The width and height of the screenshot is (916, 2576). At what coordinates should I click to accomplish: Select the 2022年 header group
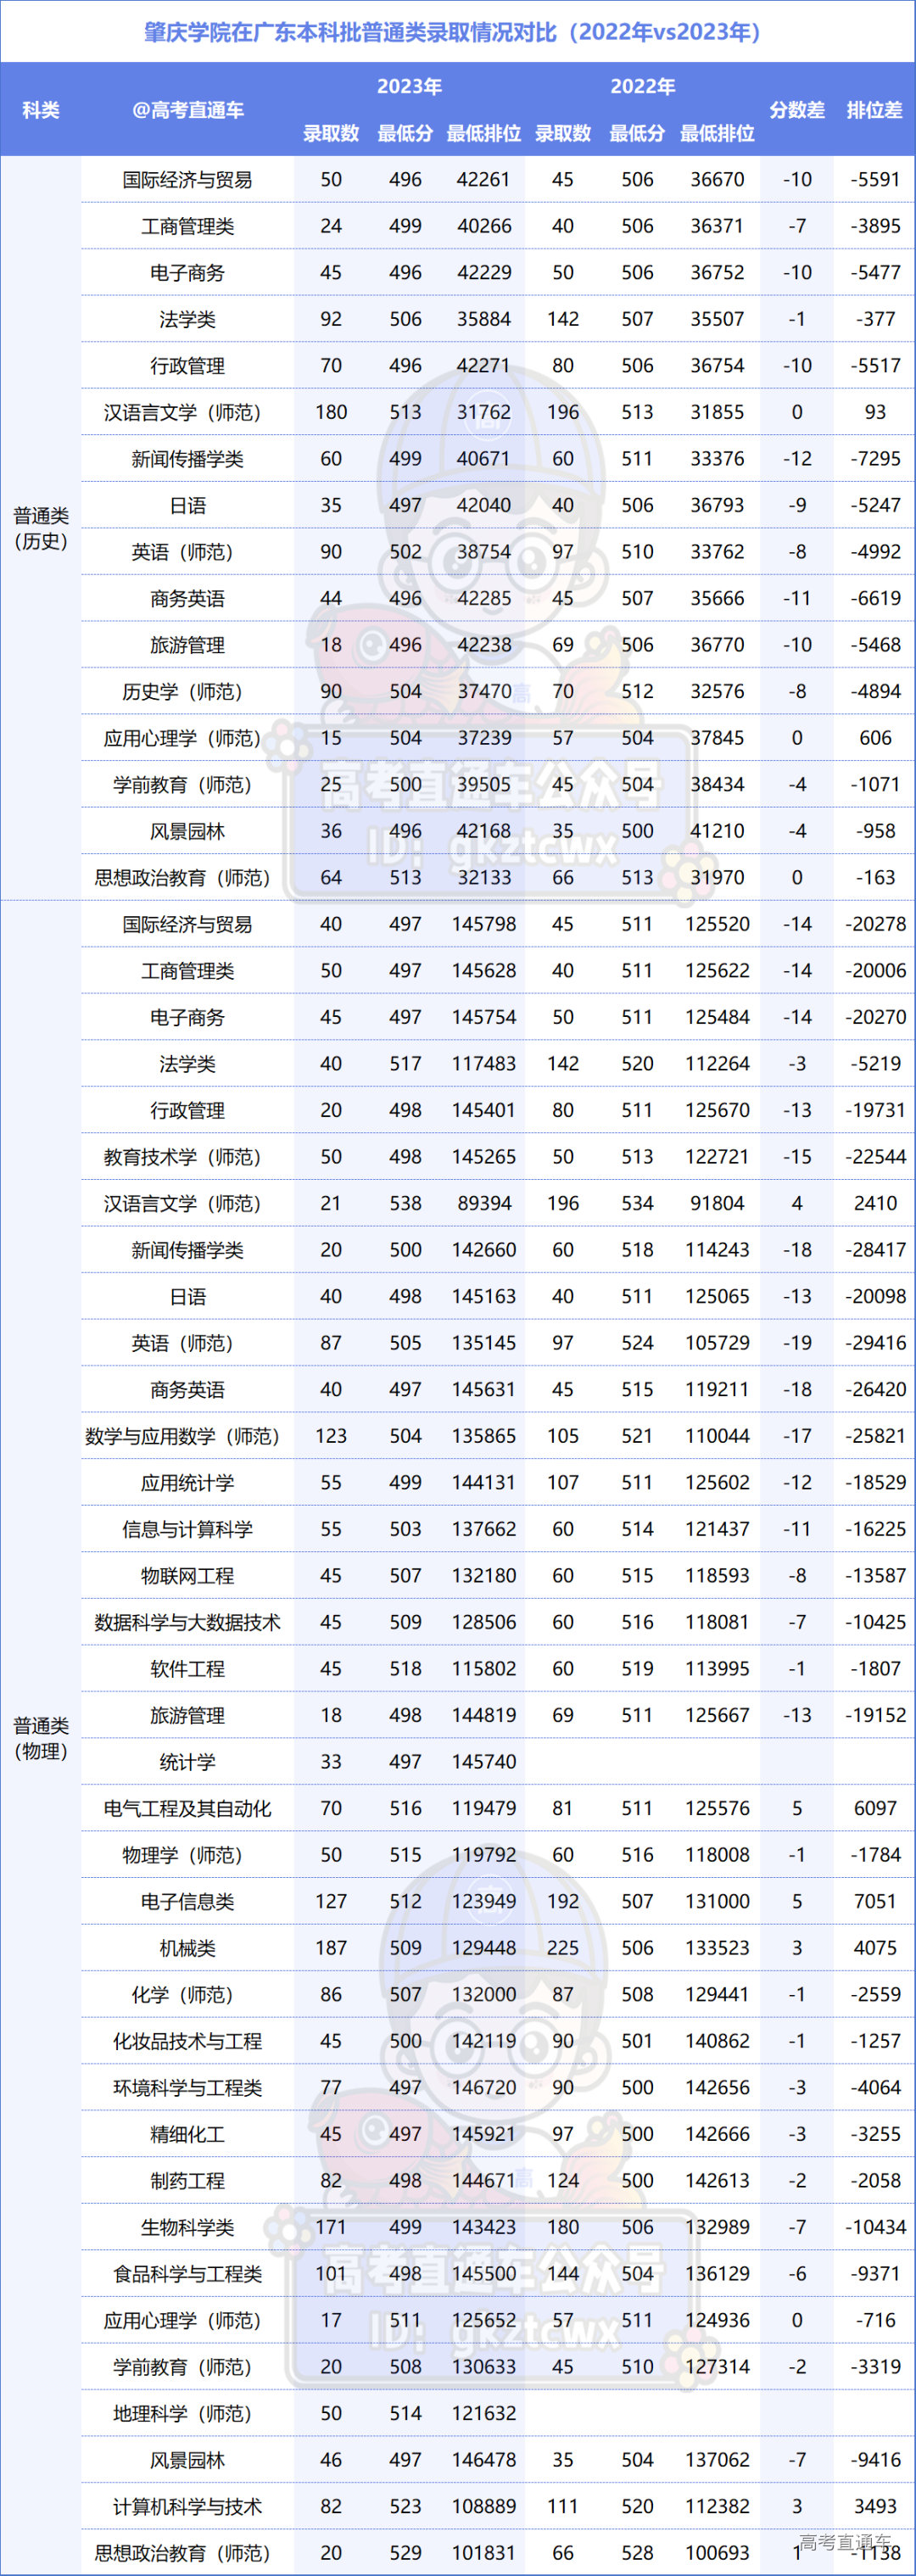pos(642,86)
